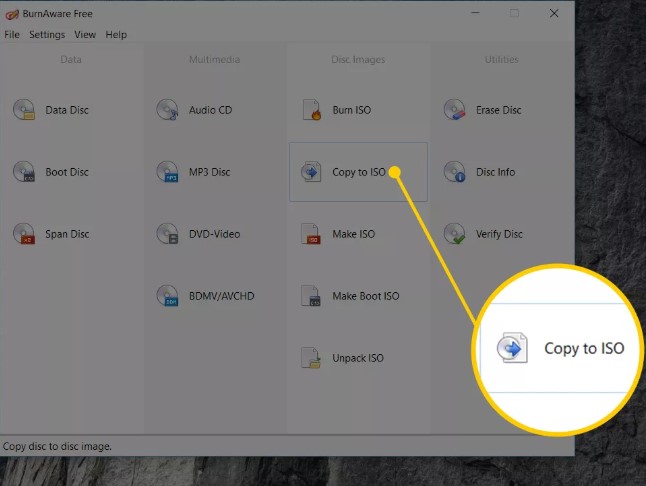This screenshot has width=646, height=486.
Task: Click the Burn ISO label
Action: (x=352, y=110)
